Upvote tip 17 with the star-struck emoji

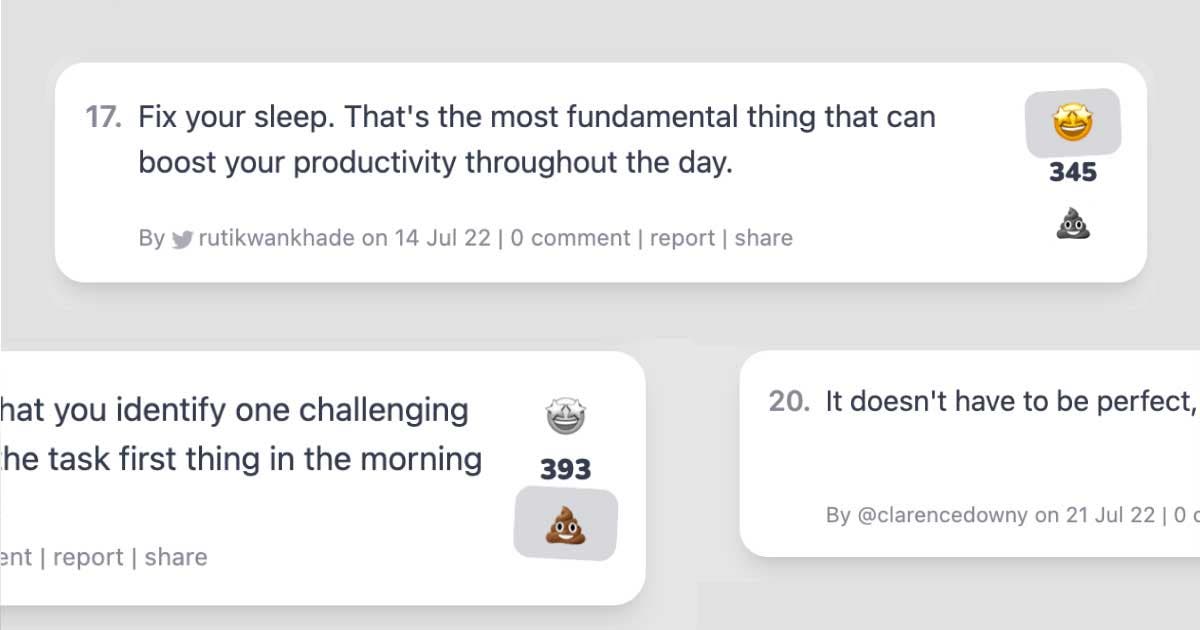click(x=1073, y=124)
